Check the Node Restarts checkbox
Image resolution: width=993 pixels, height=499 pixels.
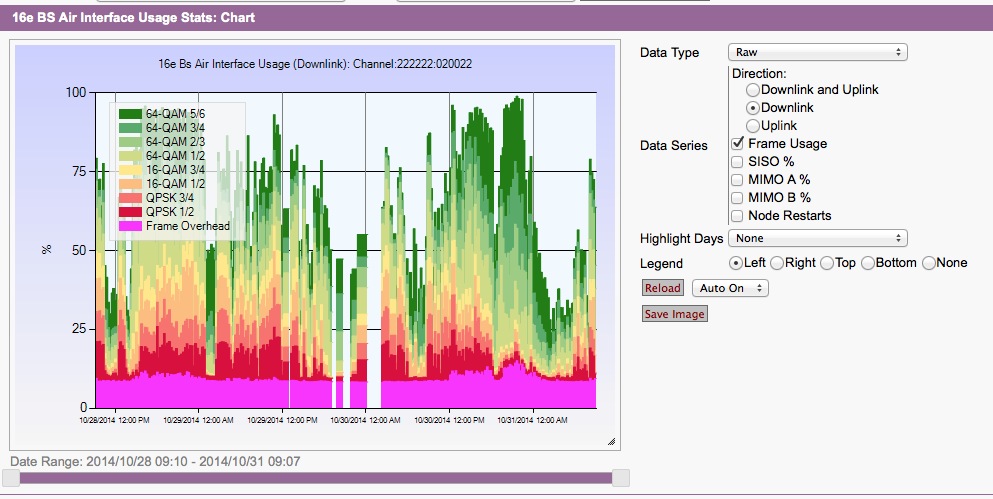pos(737,216)
